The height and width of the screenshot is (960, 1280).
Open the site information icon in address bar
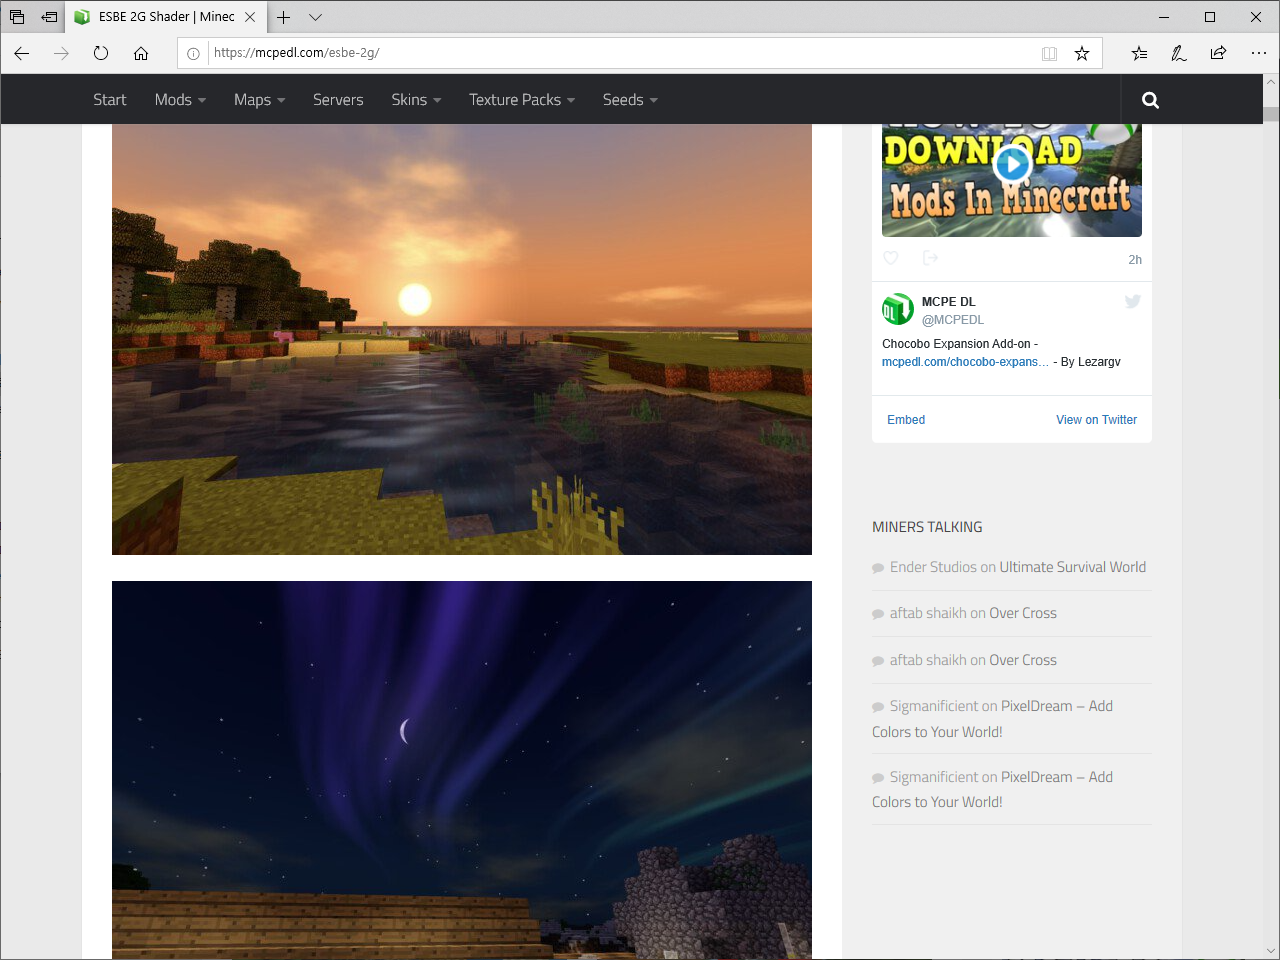point(193,53)
